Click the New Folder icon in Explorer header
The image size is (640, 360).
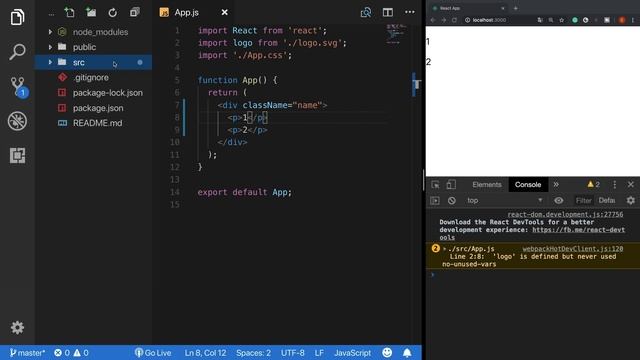91,13
